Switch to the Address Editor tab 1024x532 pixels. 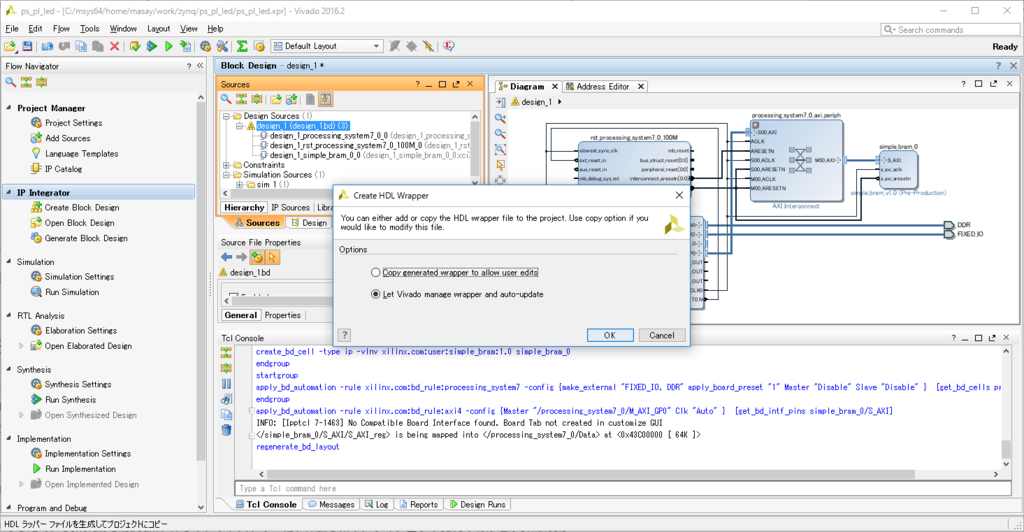[x=603, y=86]
